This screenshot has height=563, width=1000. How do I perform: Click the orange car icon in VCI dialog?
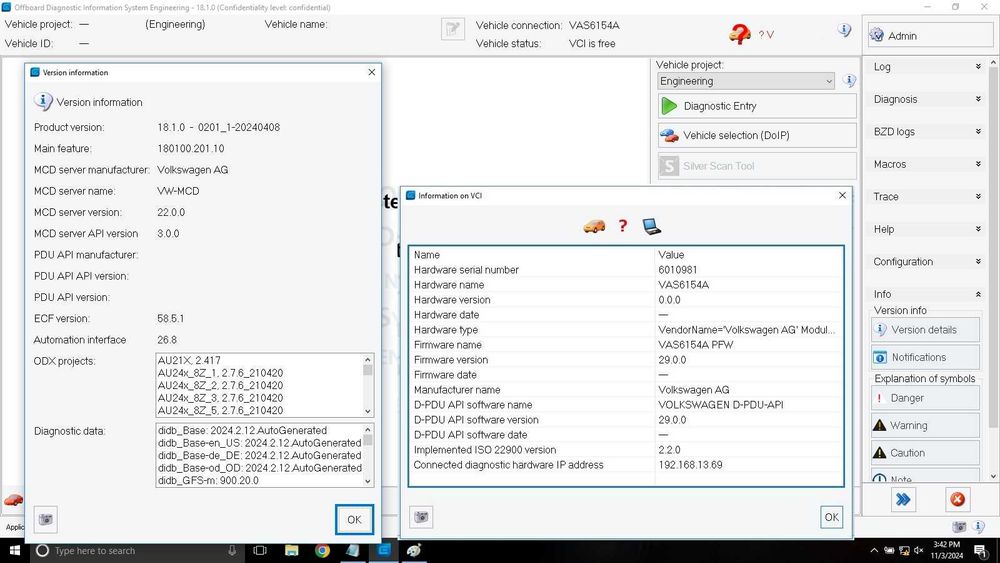594,226
